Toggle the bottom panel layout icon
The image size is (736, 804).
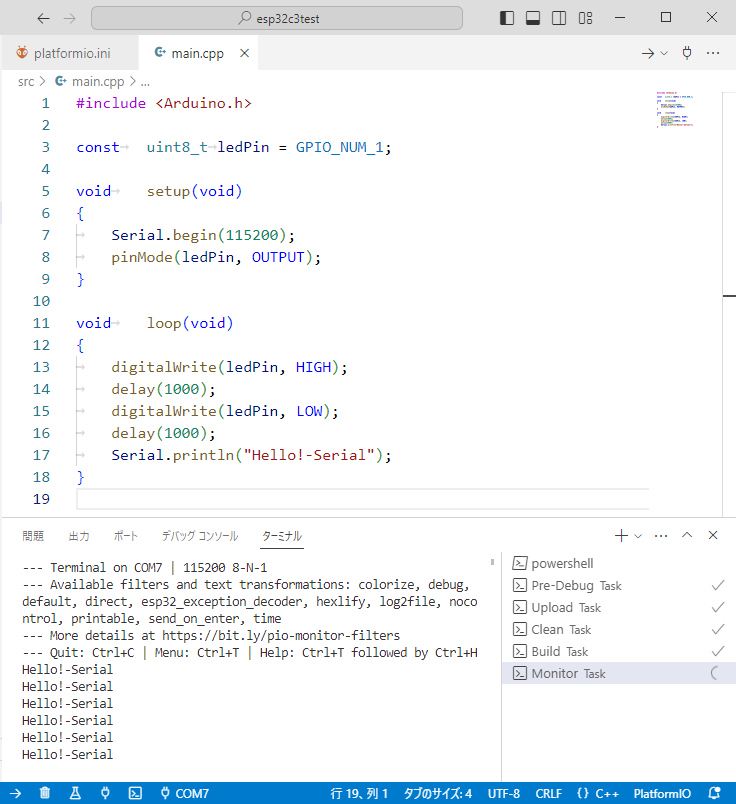[533, 18]
